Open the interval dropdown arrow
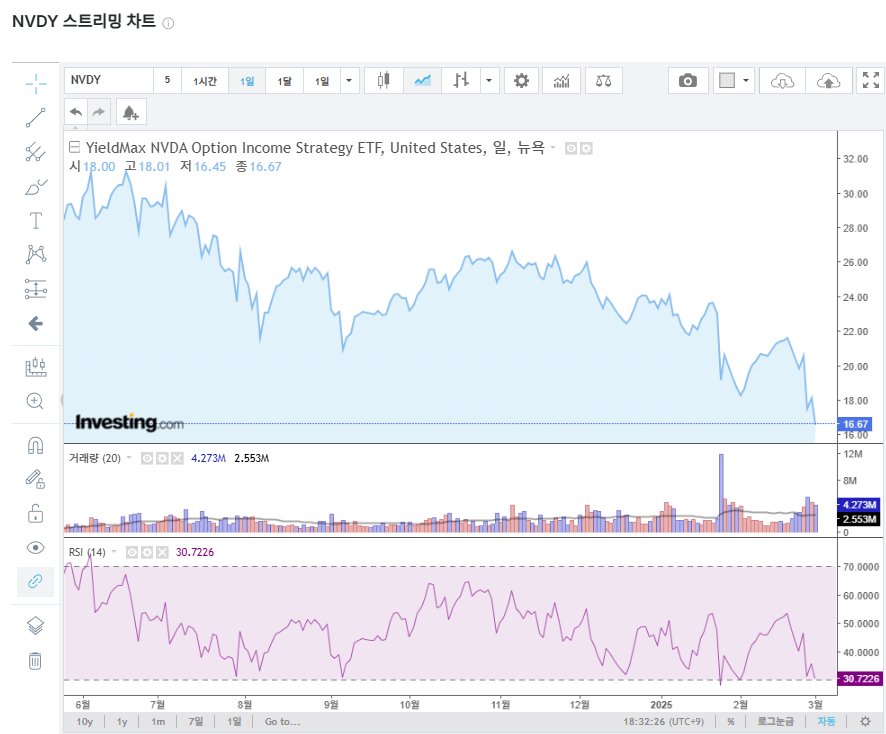This screenshot has width=886, height=734. (x=349, y=81)
